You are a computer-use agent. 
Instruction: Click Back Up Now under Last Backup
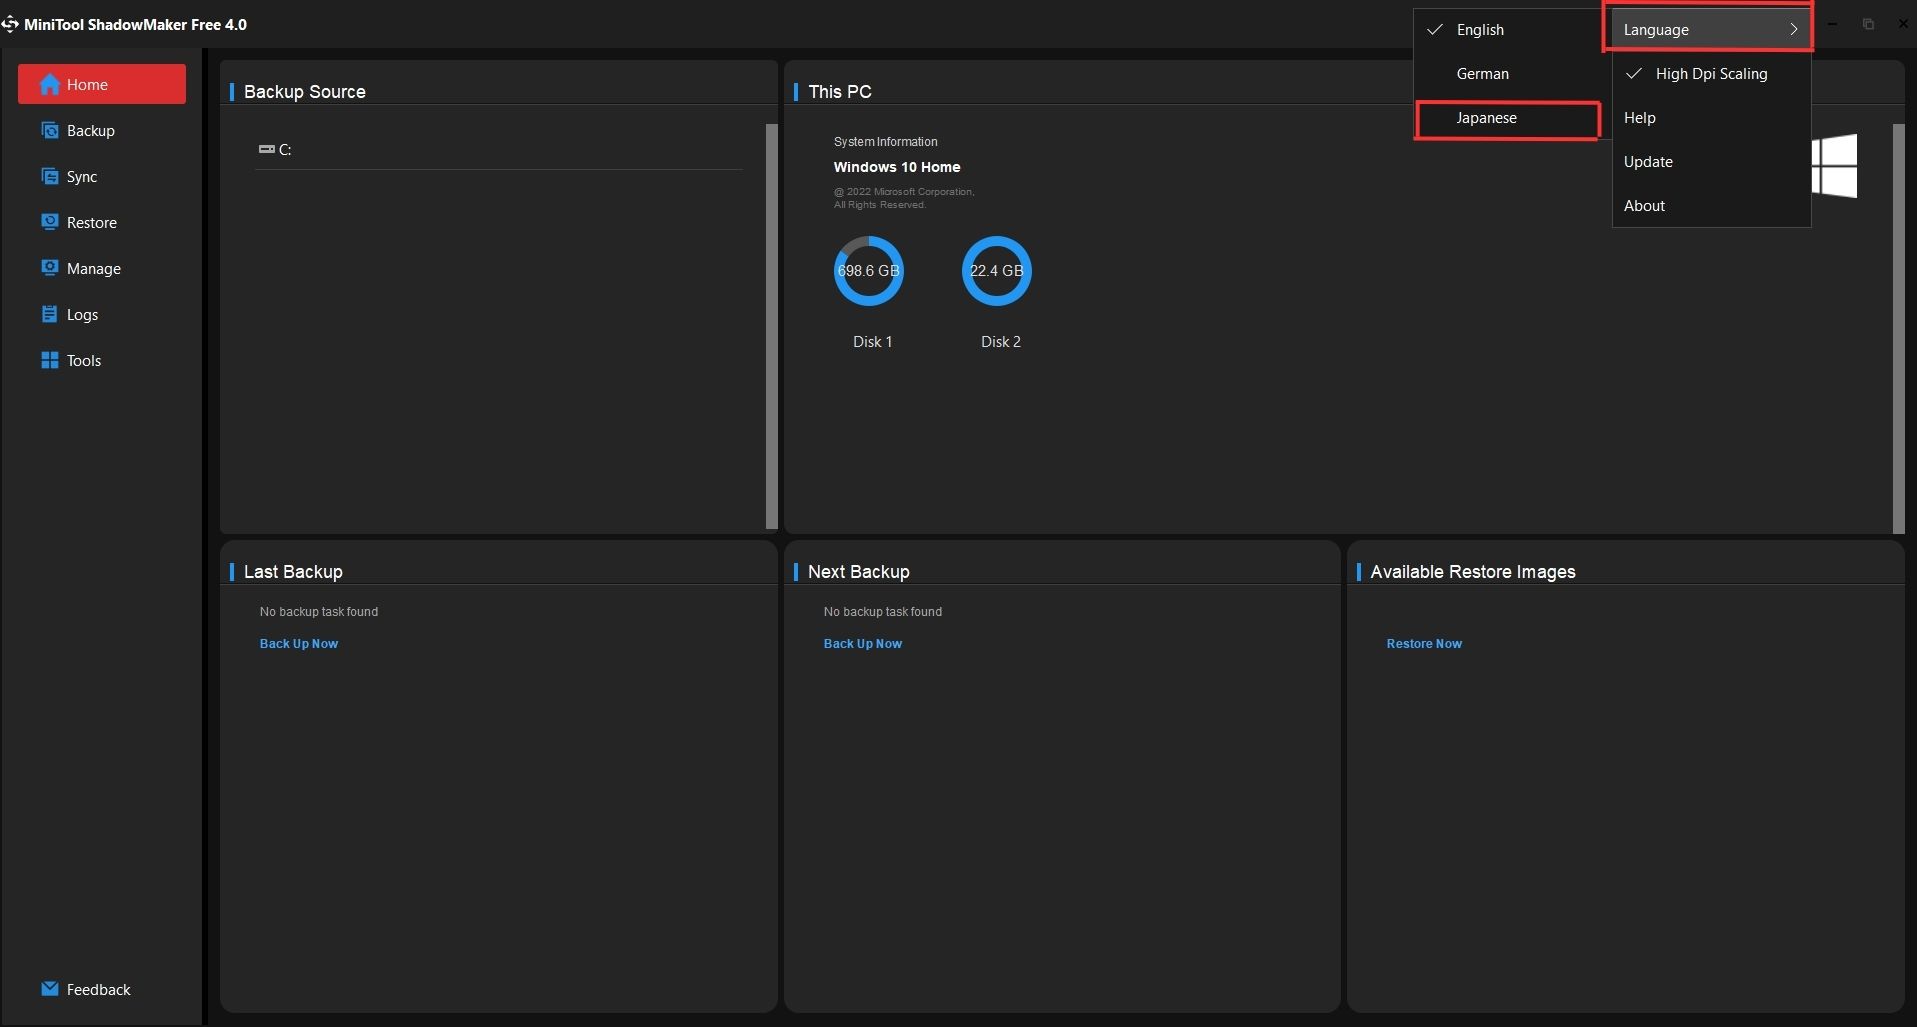(298, 644)
